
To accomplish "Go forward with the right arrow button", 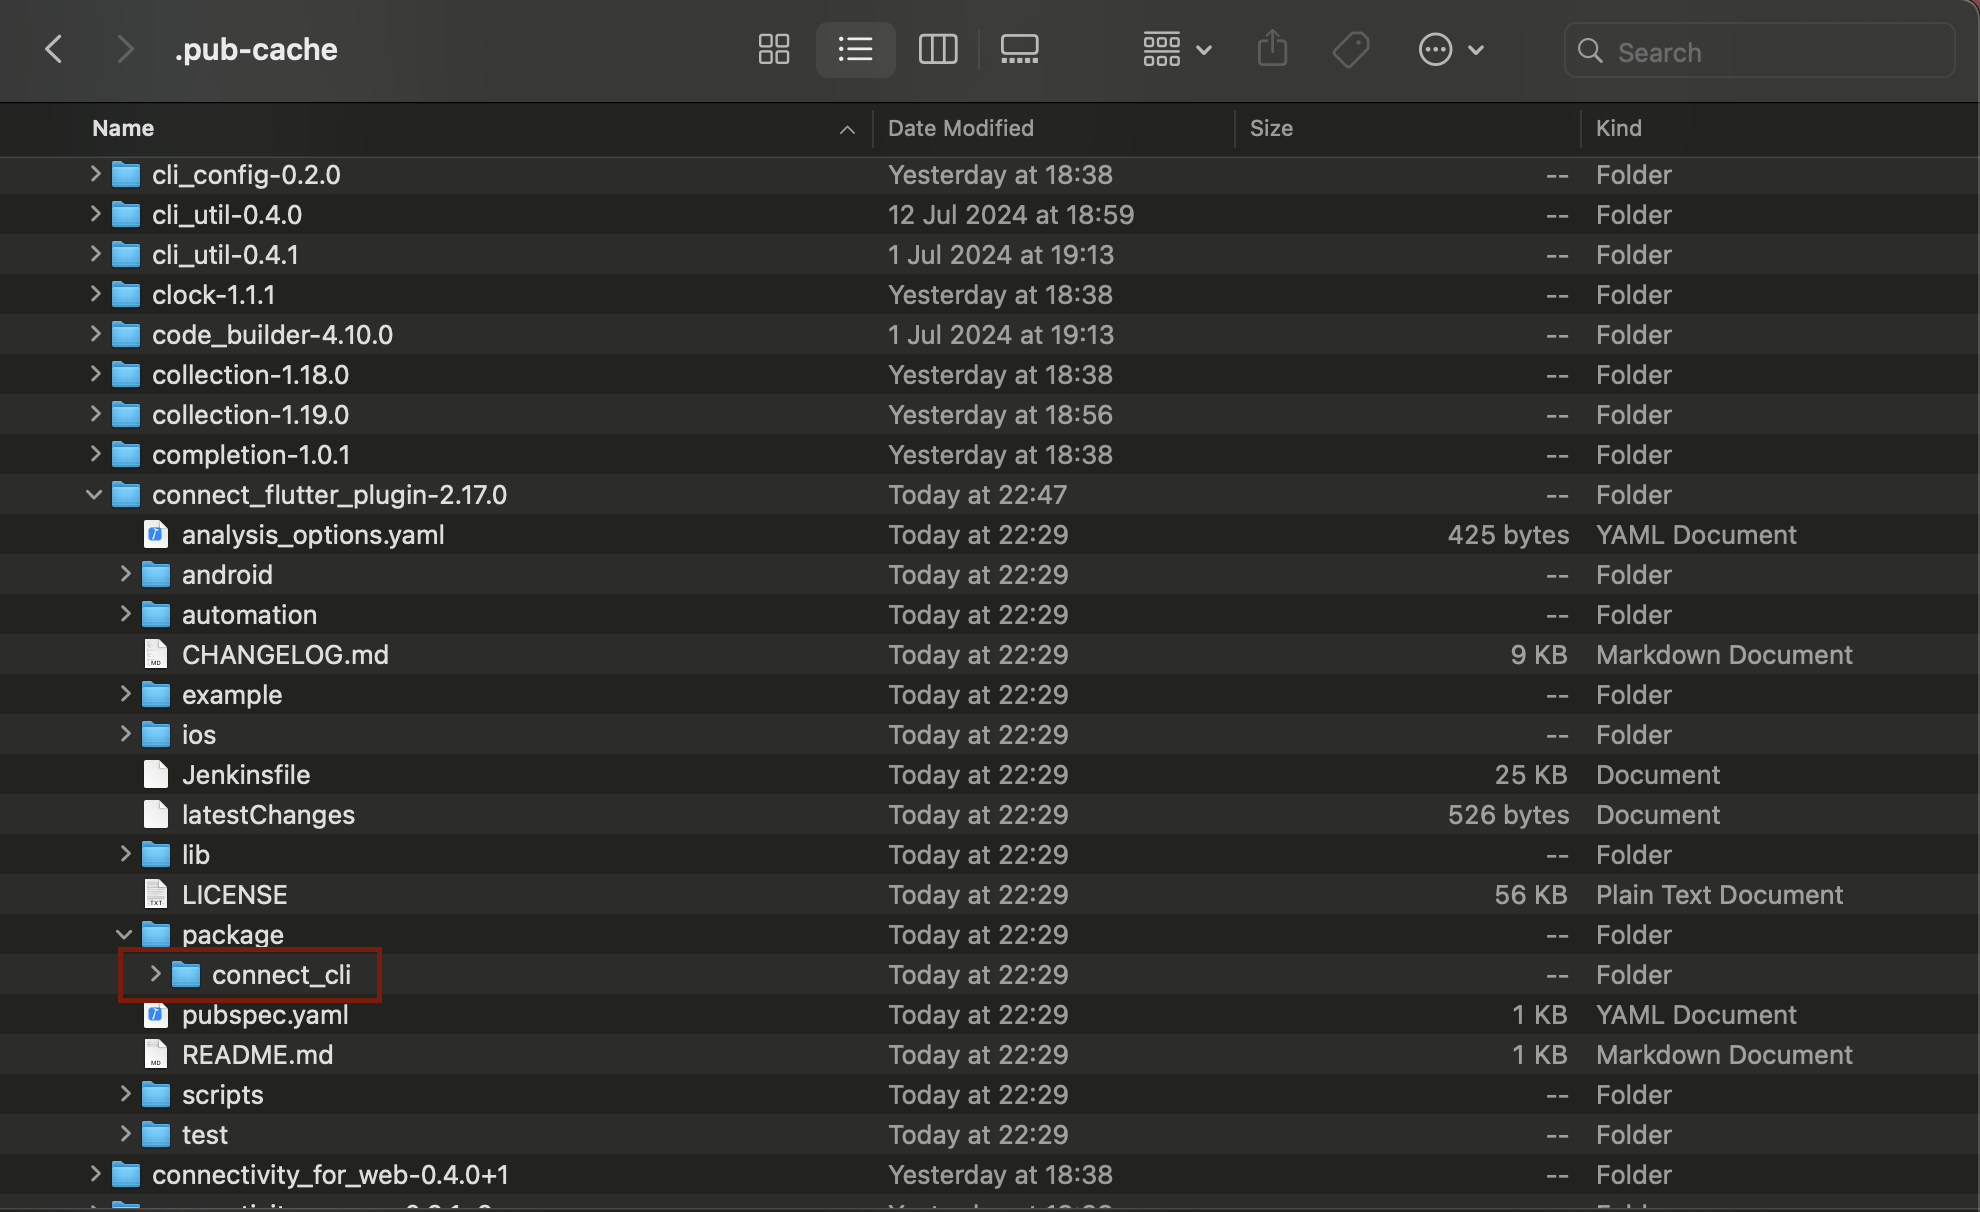I will click(125, 49).
